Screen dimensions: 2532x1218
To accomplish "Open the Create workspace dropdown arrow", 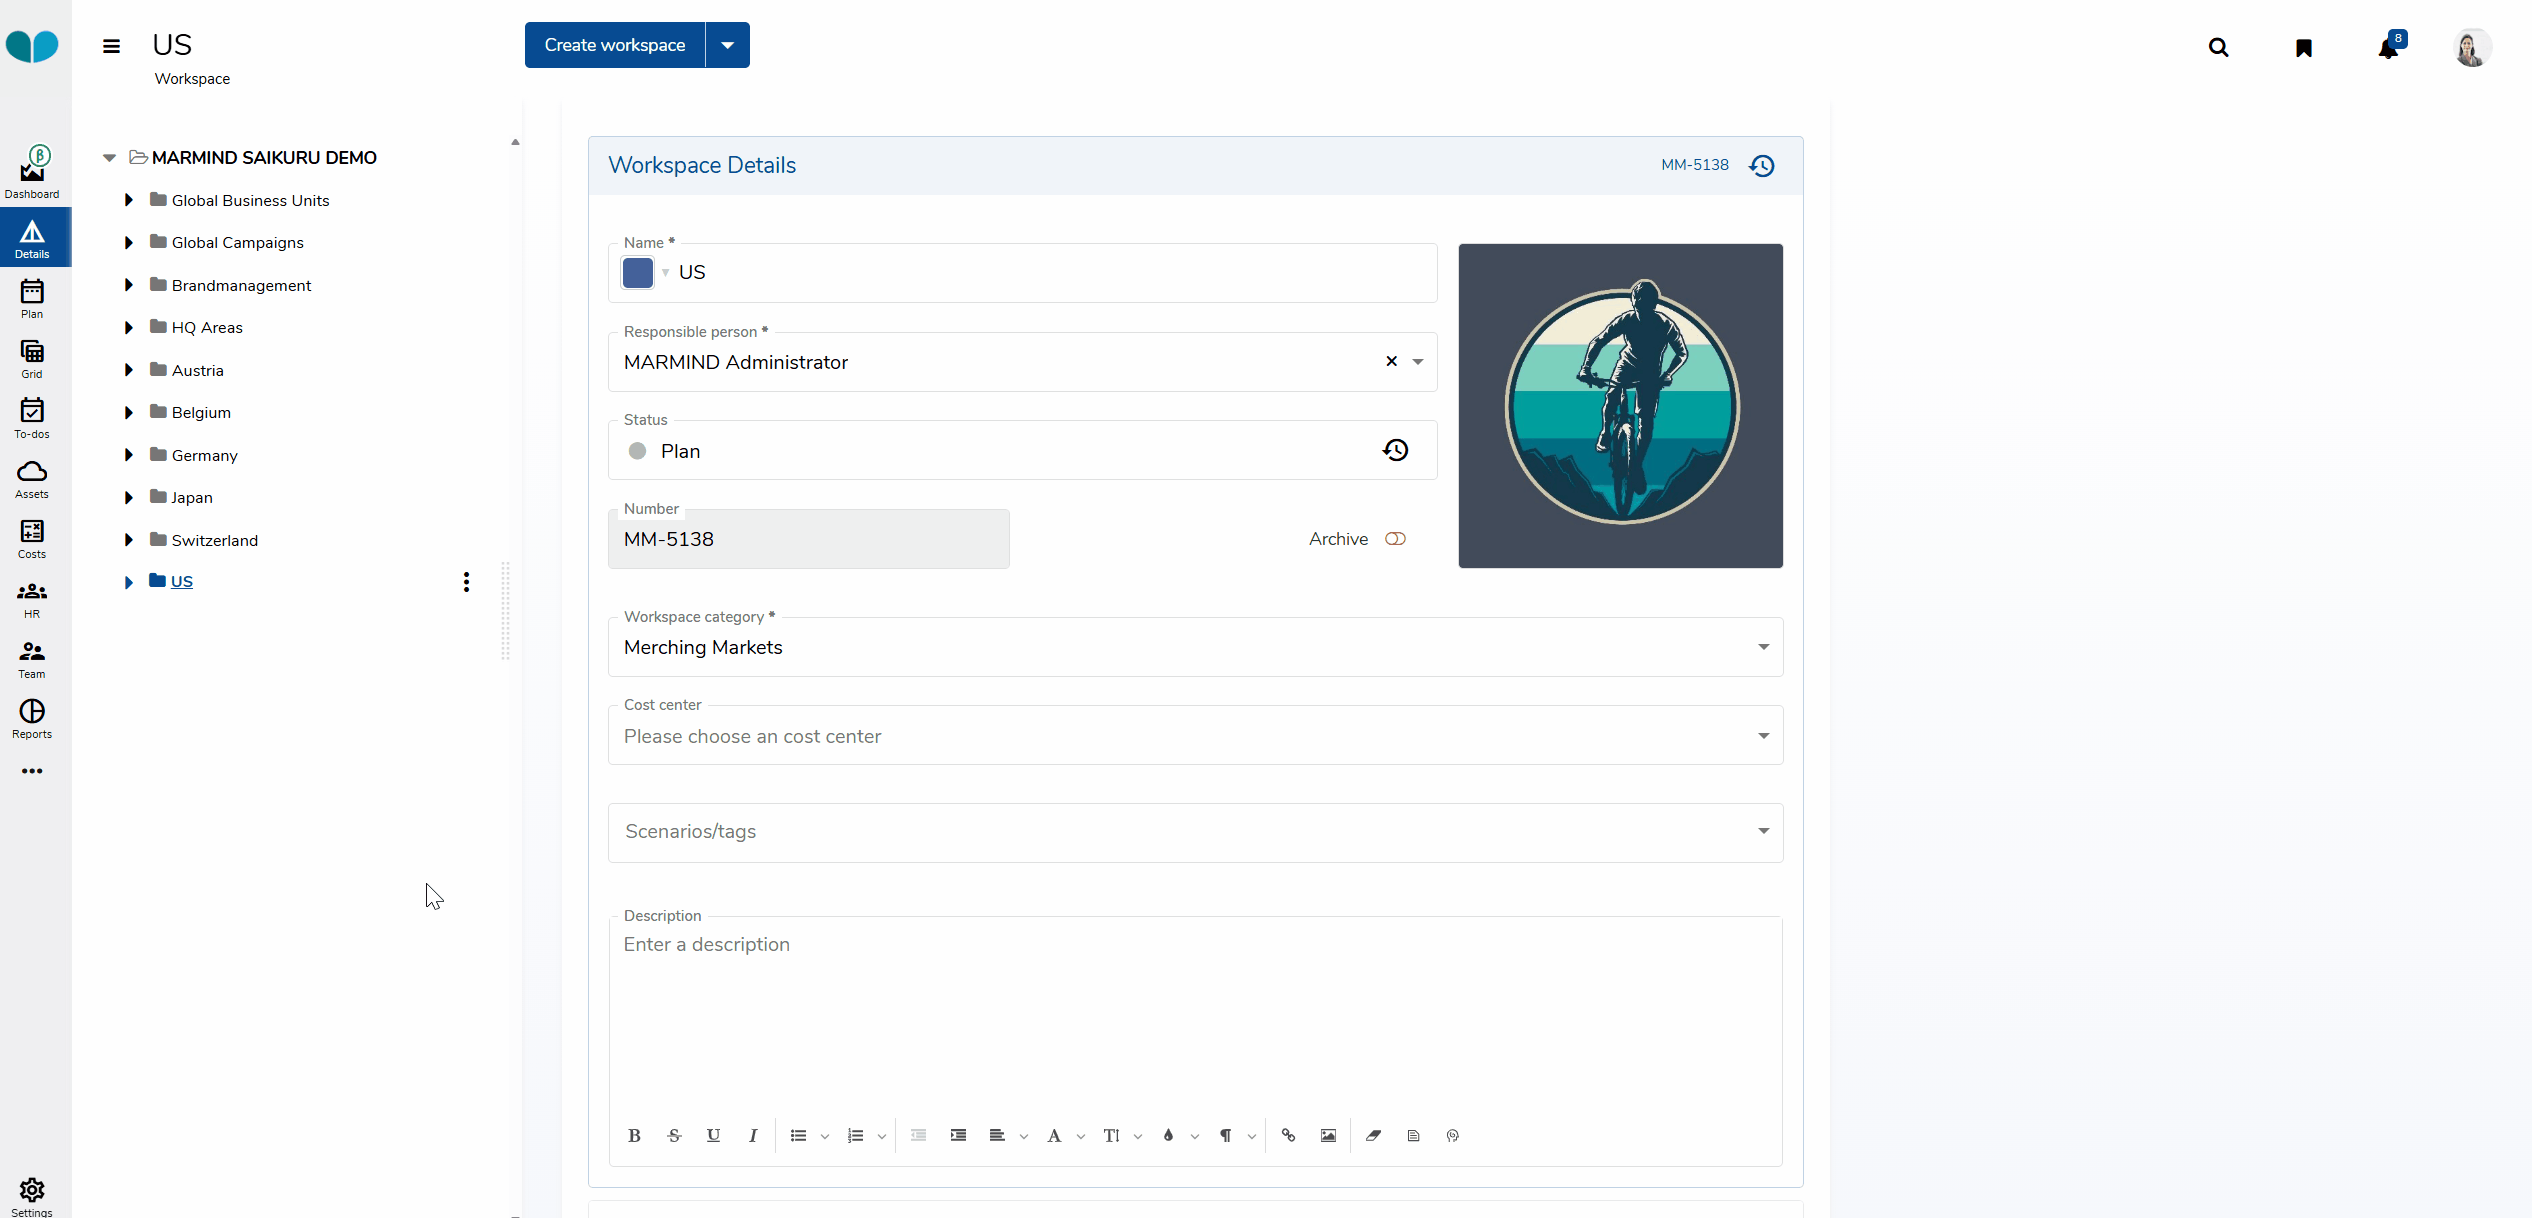I will pos(728,45).
